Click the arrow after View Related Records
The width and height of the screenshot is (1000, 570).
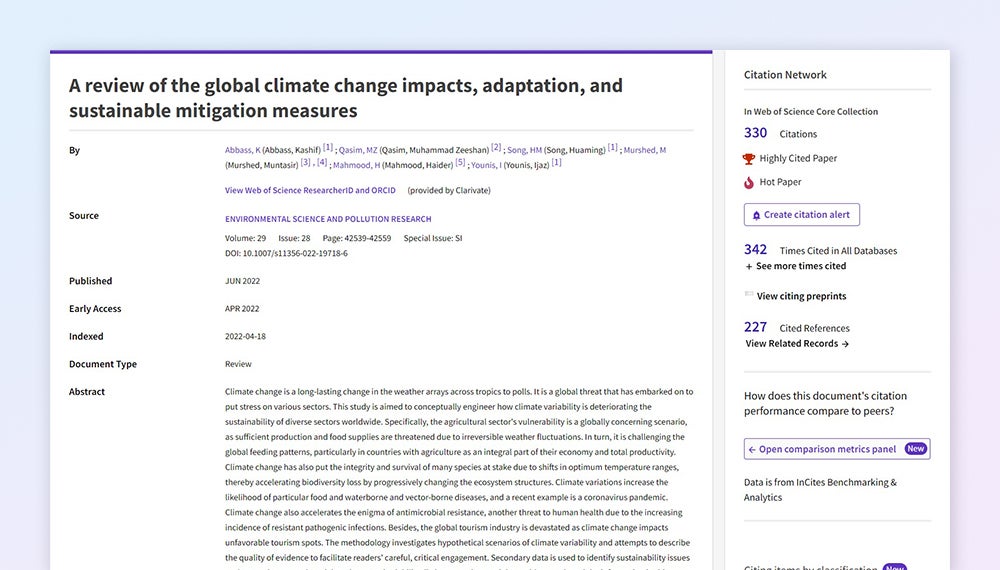tap(845, 344)
